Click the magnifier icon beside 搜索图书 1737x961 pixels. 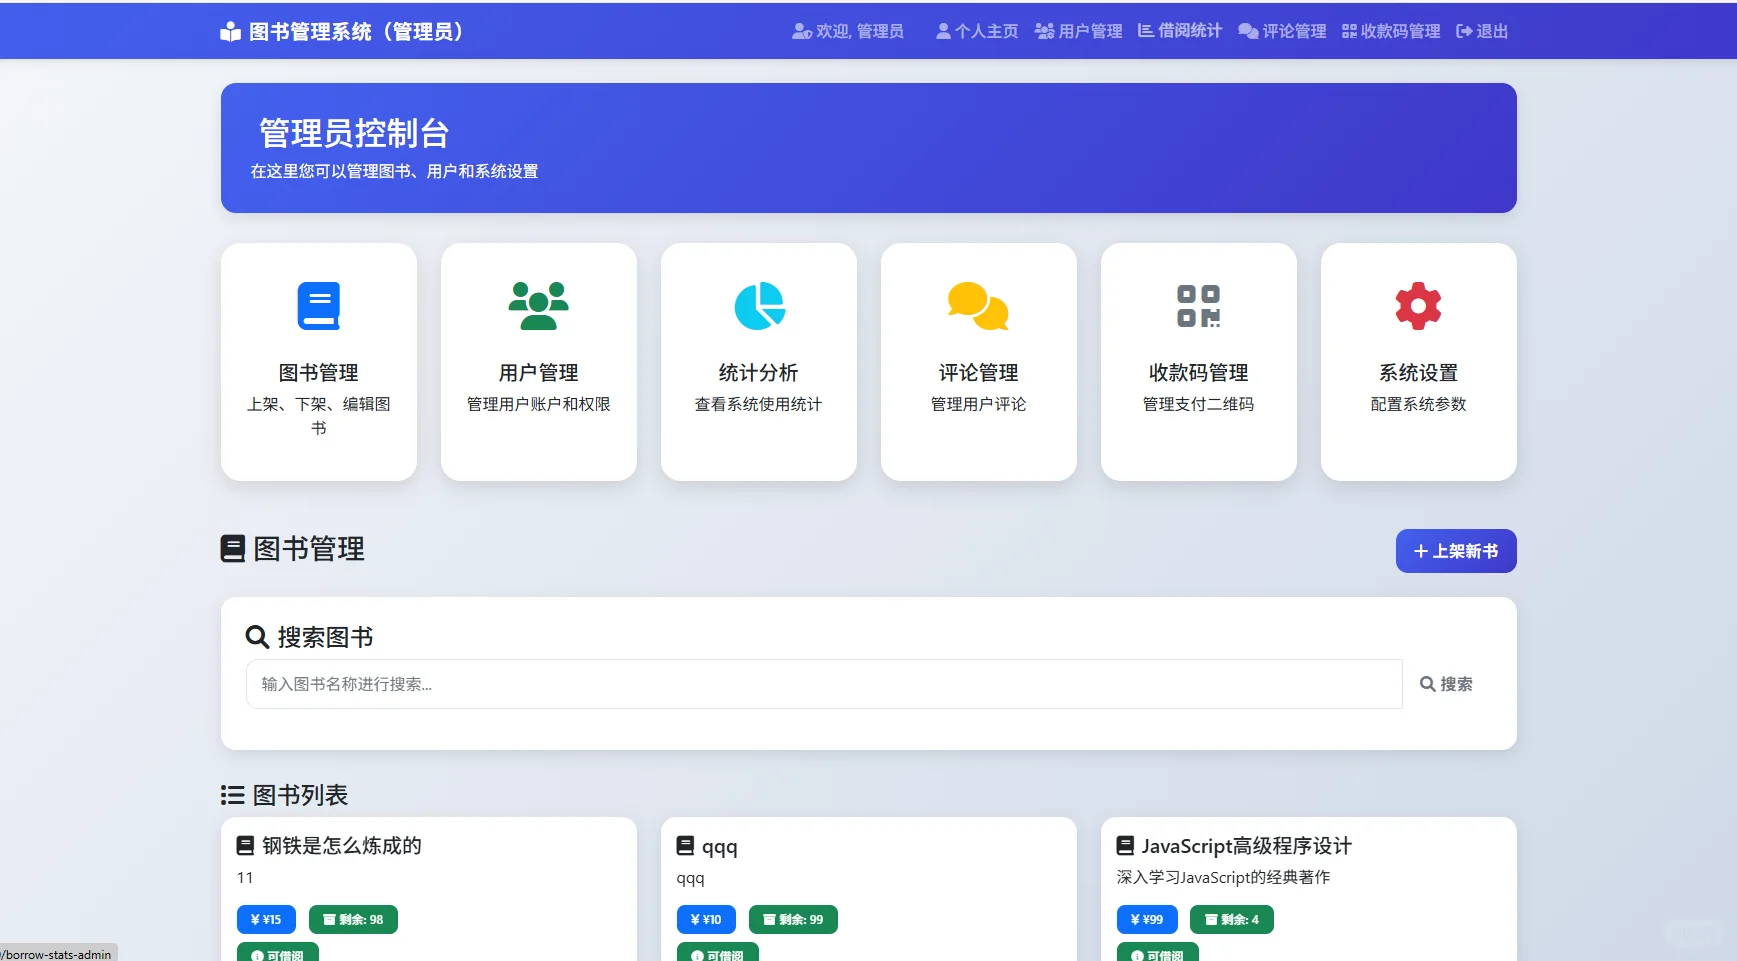click(x=257, y=636)
